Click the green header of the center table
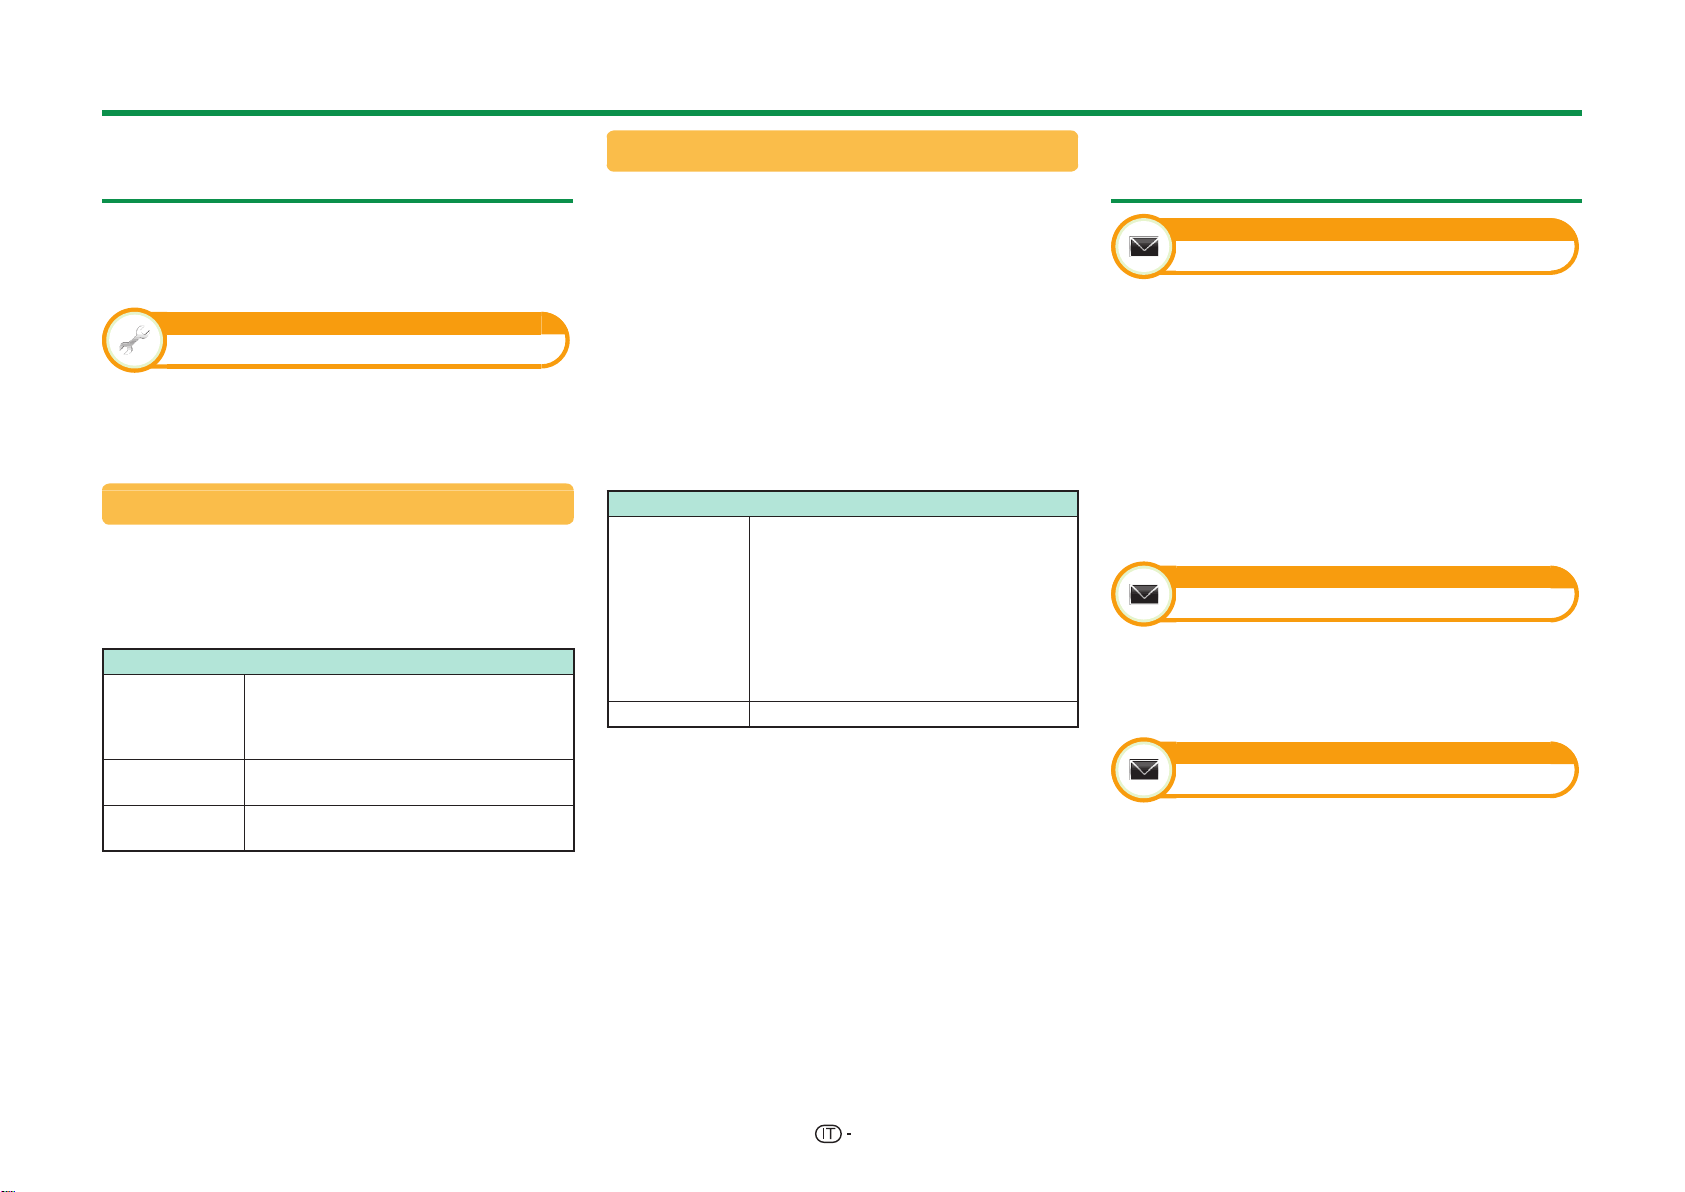This screenshot has height=1192, width=1685. point(843,503)
